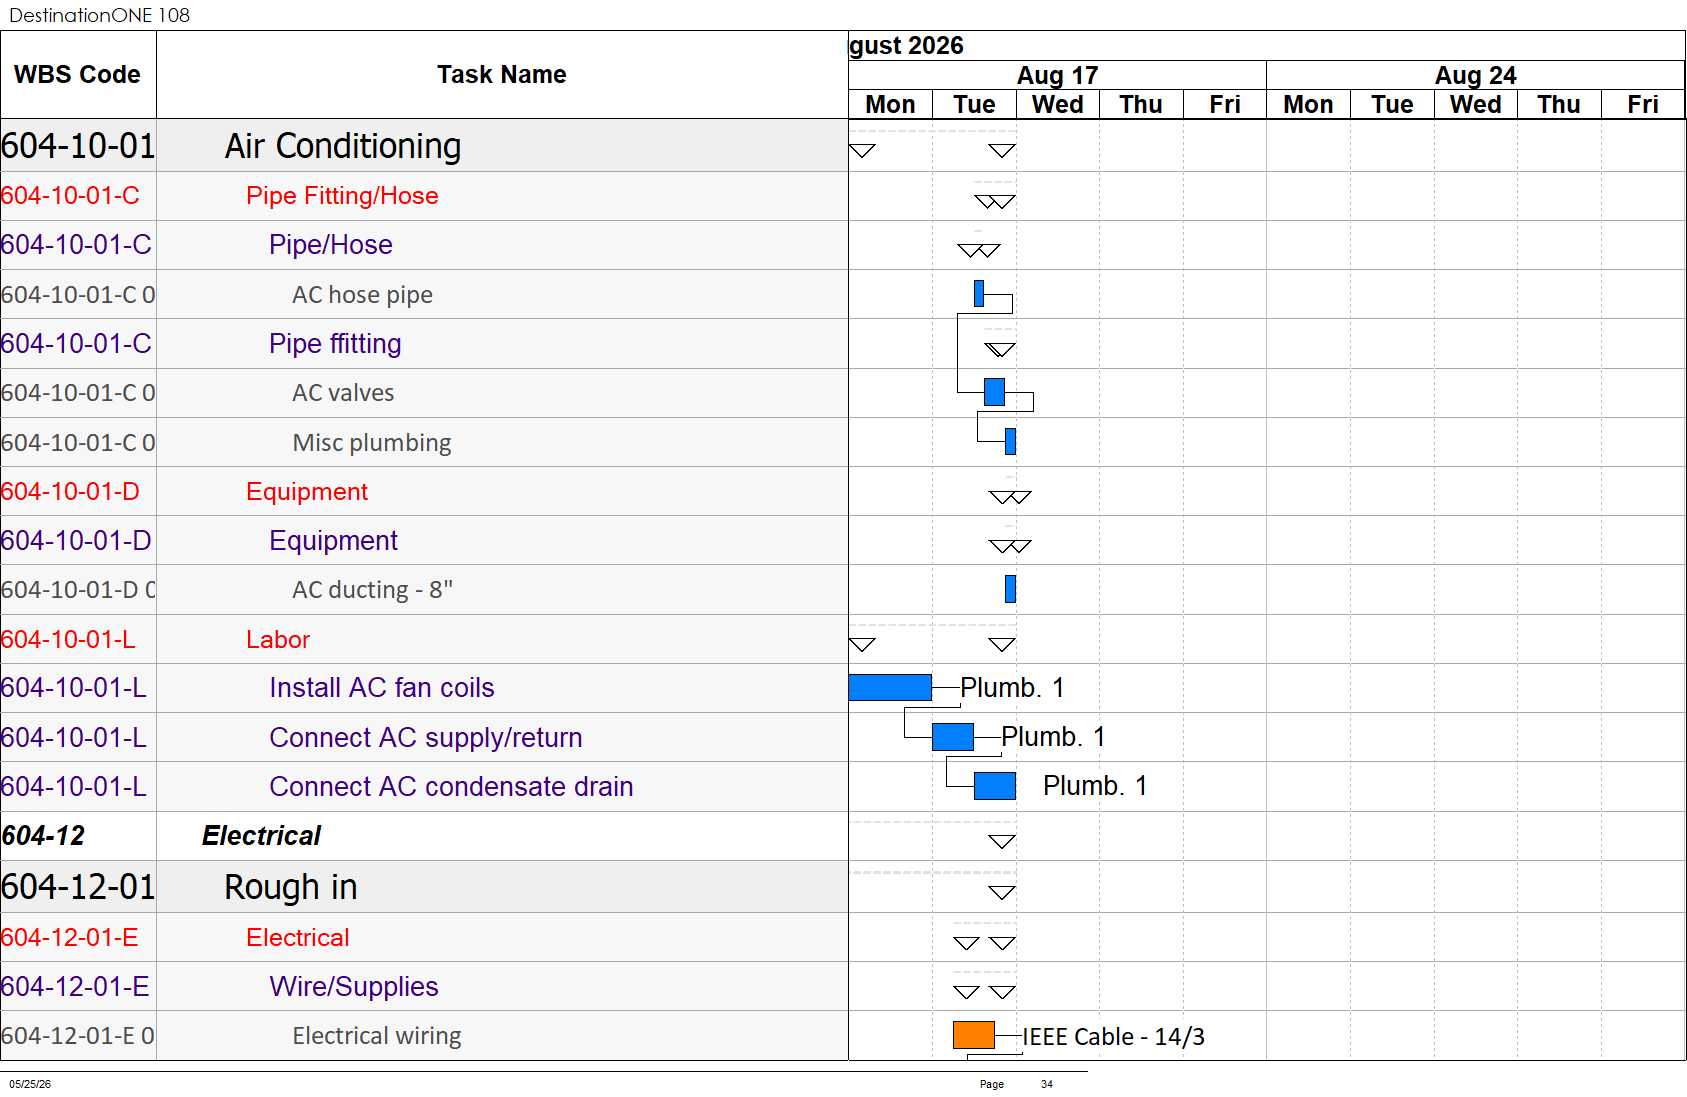
Task: Click the AC valves task name
Action: (x=343, y=393)
